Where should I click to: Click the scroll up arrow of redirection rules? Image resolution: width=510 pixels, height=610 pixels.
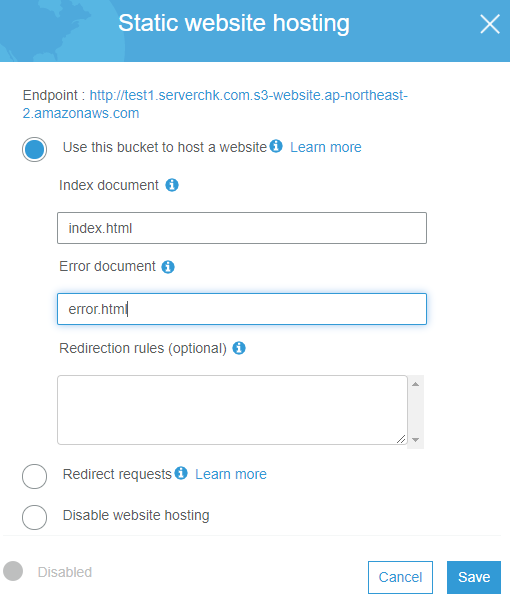415,384
